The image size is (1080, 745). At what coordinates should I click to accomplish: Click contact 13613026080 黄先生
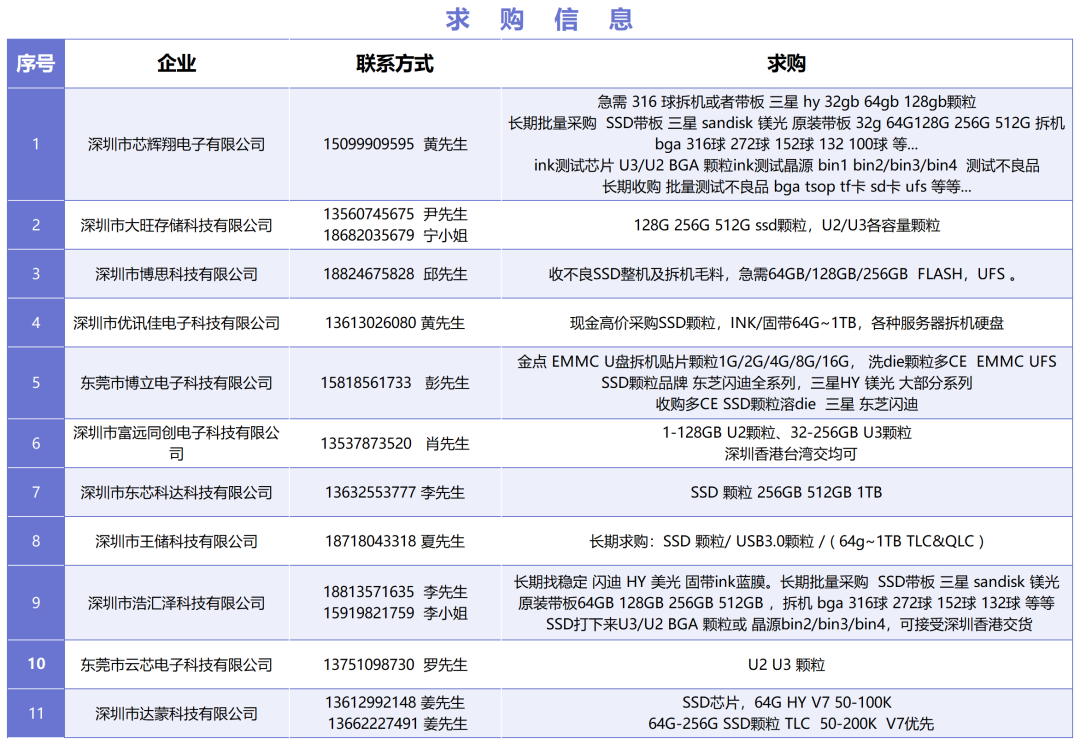coord(395,324)
